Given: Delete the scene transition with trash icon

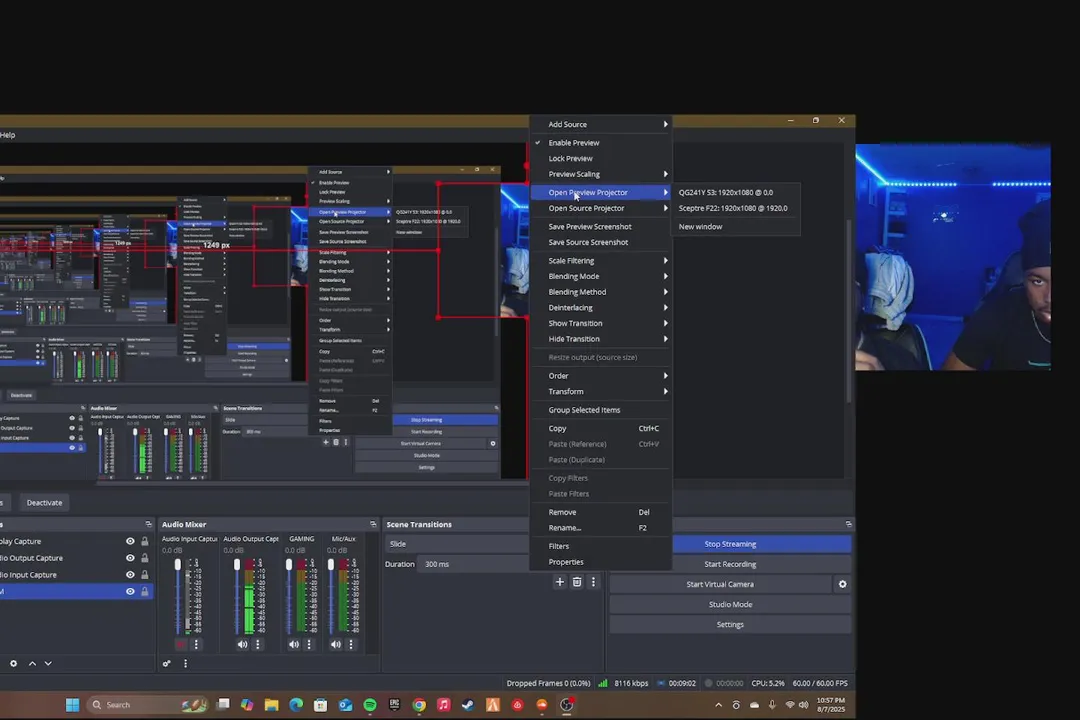Looking at the screenshot, I should [577, 582].
